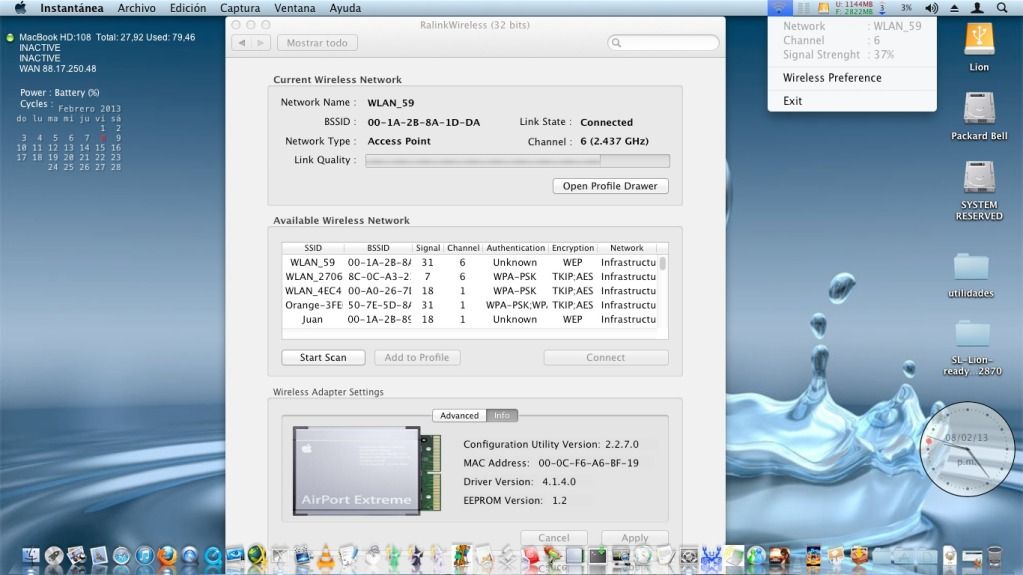
Task: Open the Captura menu
Action: tap(240, 8)
